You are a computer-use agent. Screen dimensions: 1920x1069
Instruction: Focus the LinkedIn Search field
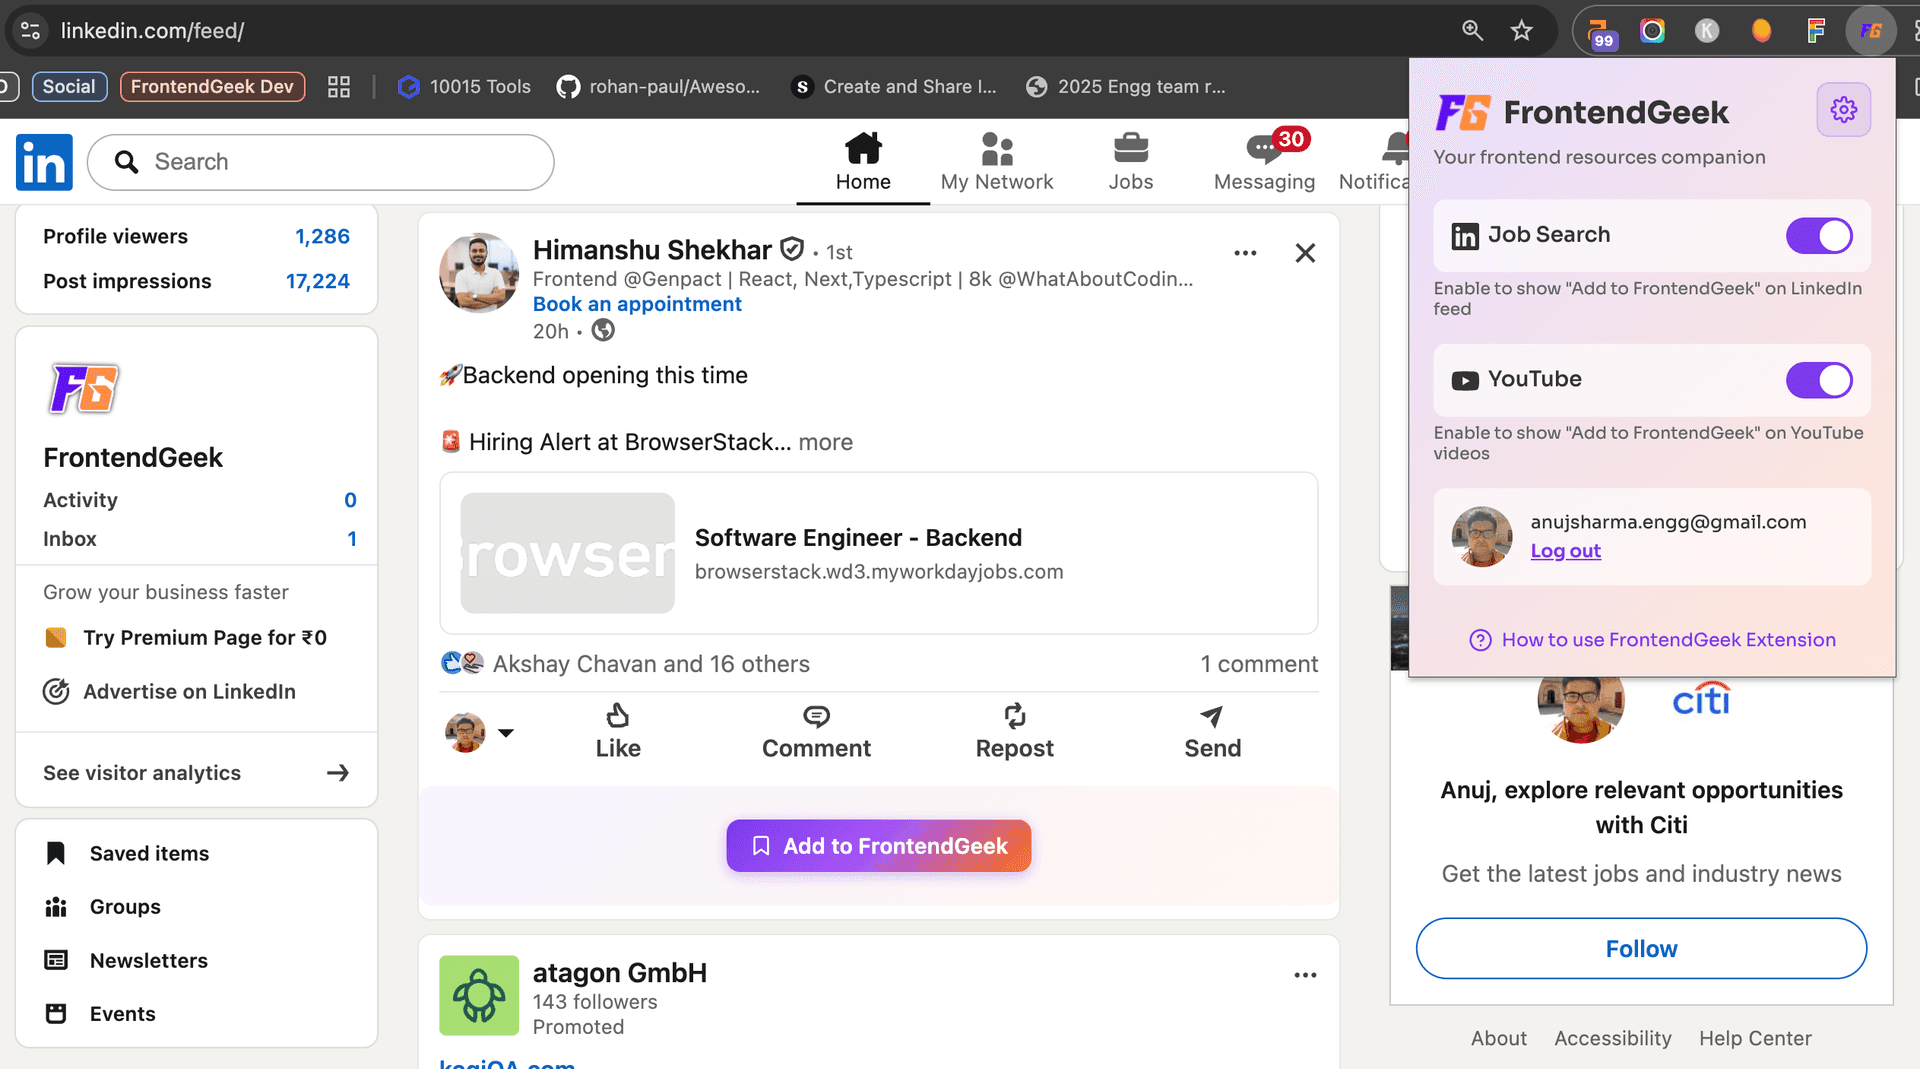click(x=320, y=162)
